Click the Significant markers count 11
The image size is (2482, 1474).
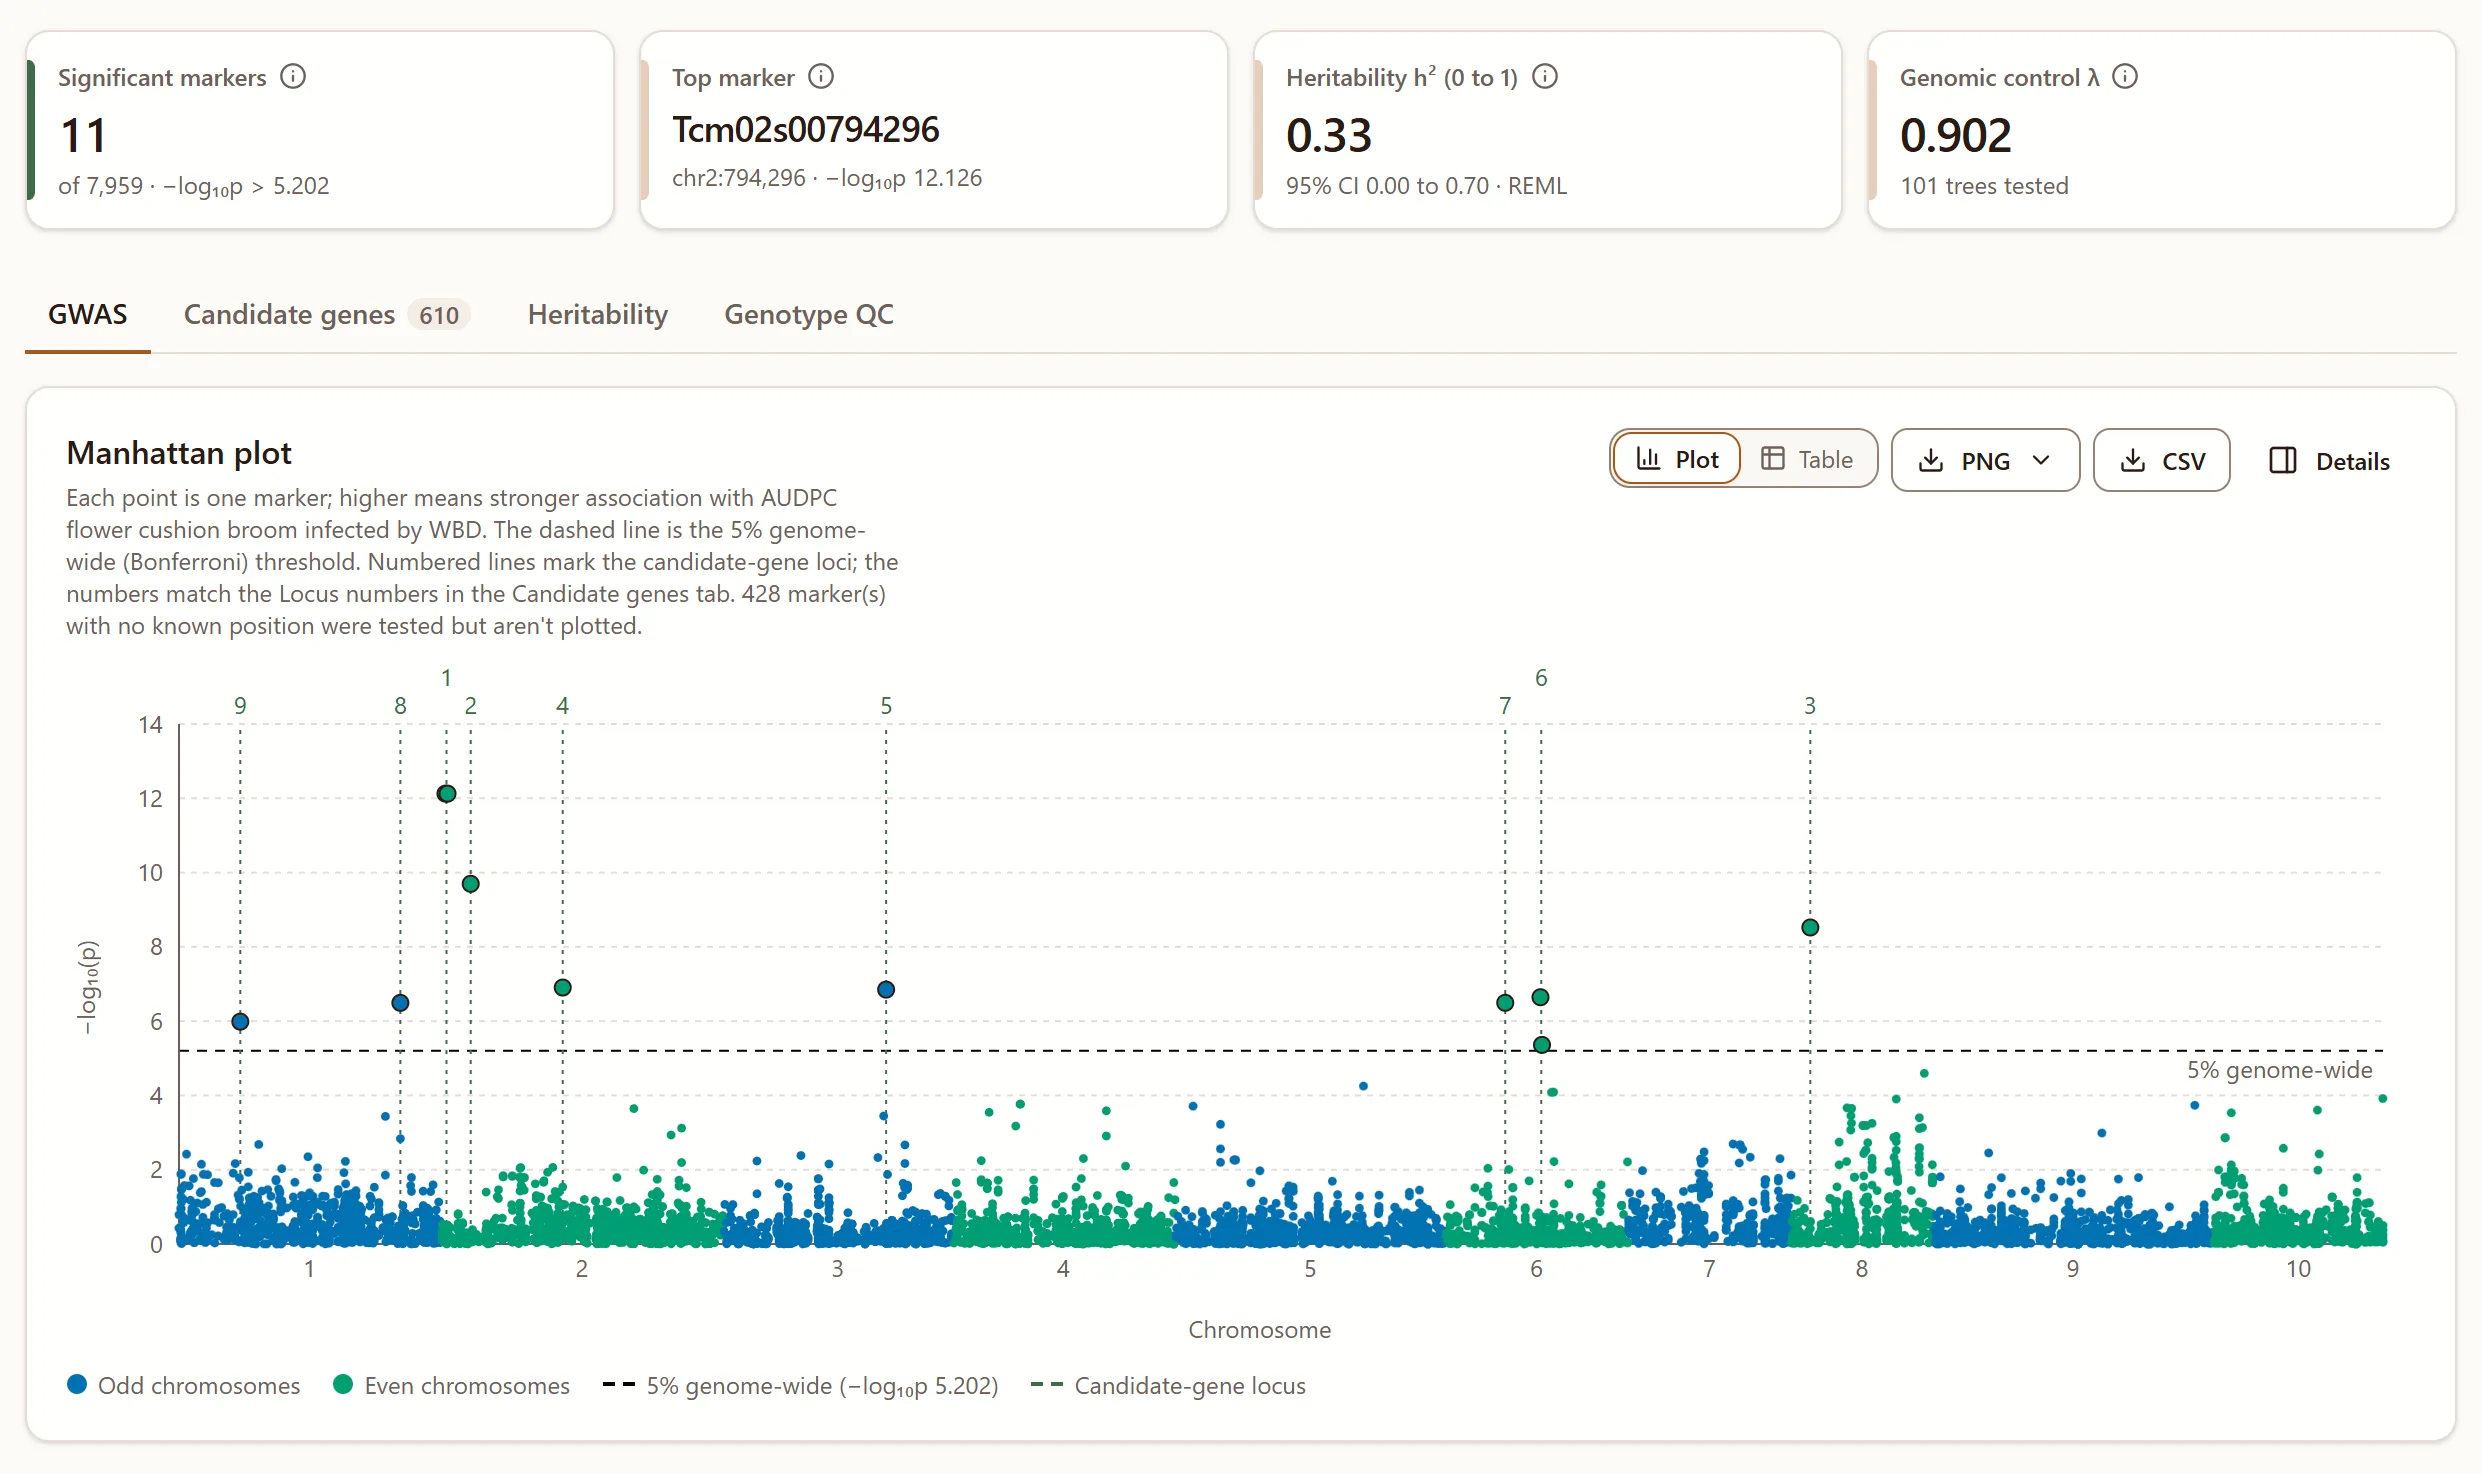pos(83,136)
